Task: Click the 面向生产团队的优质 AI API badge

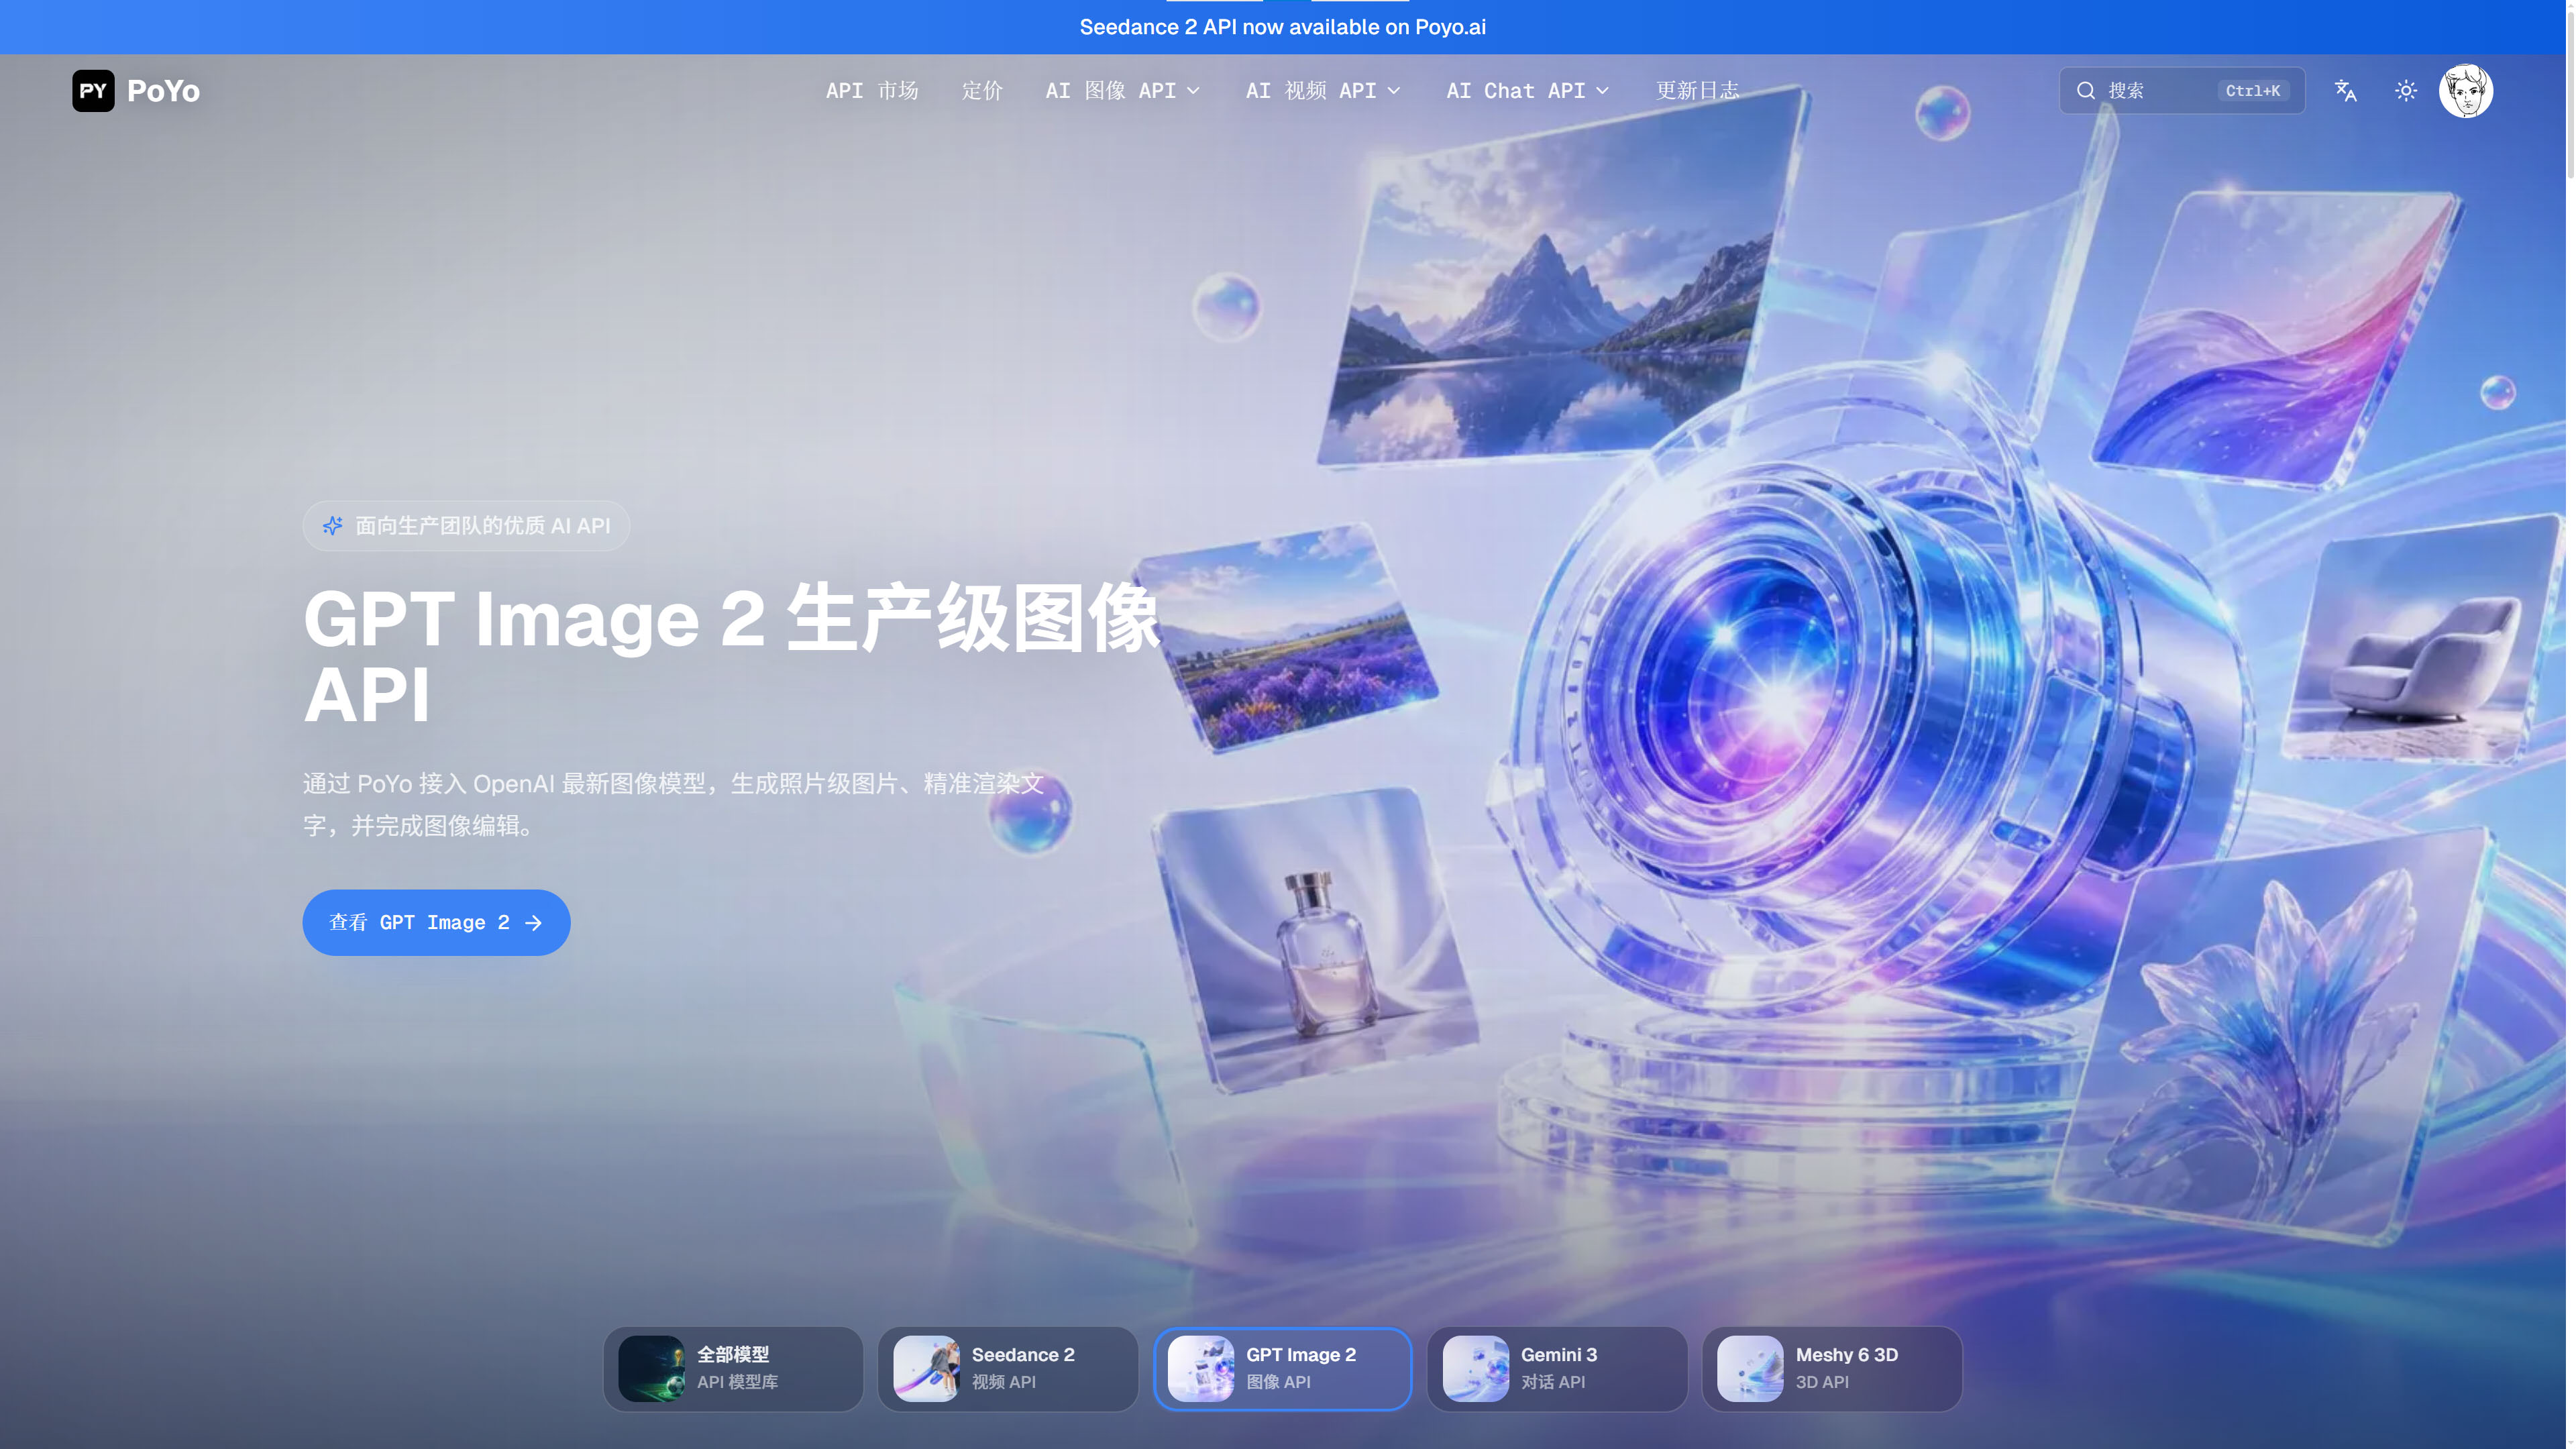Action: click(466, 525)
